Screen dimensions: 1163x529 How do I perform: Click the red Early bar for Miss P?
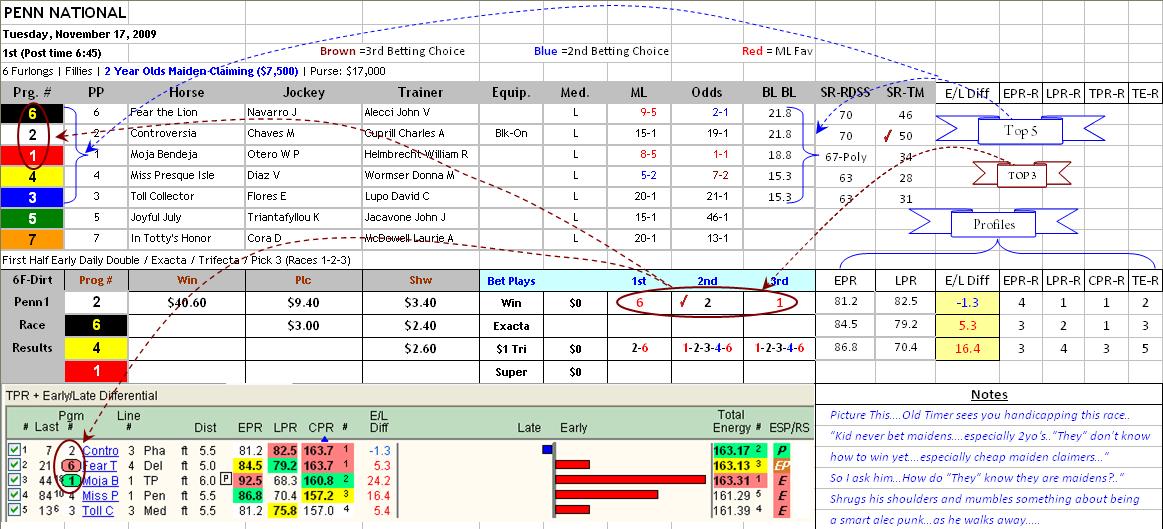coord(607,495)
